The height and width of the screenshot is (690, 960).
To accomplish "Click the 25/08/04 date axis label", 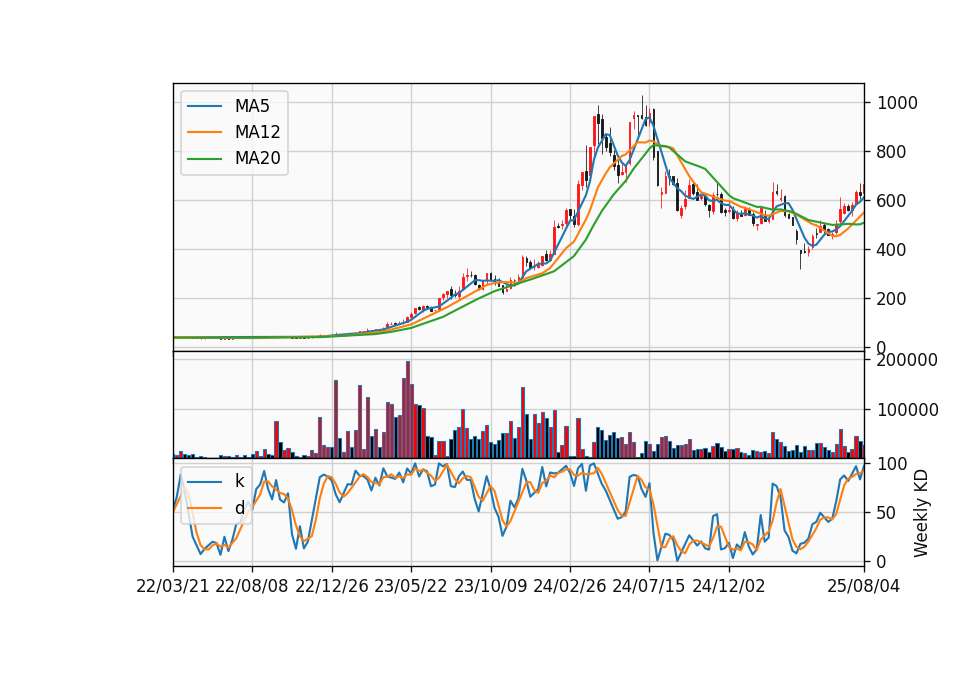I will pos(863,586).
